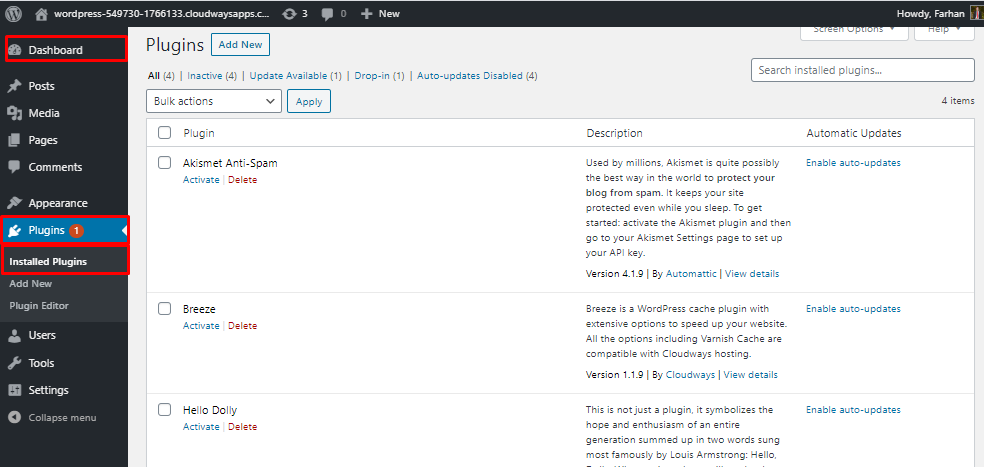
Task: Click the home site icon in admin bar
Action: pyautogui.click(x=41, y=13)
